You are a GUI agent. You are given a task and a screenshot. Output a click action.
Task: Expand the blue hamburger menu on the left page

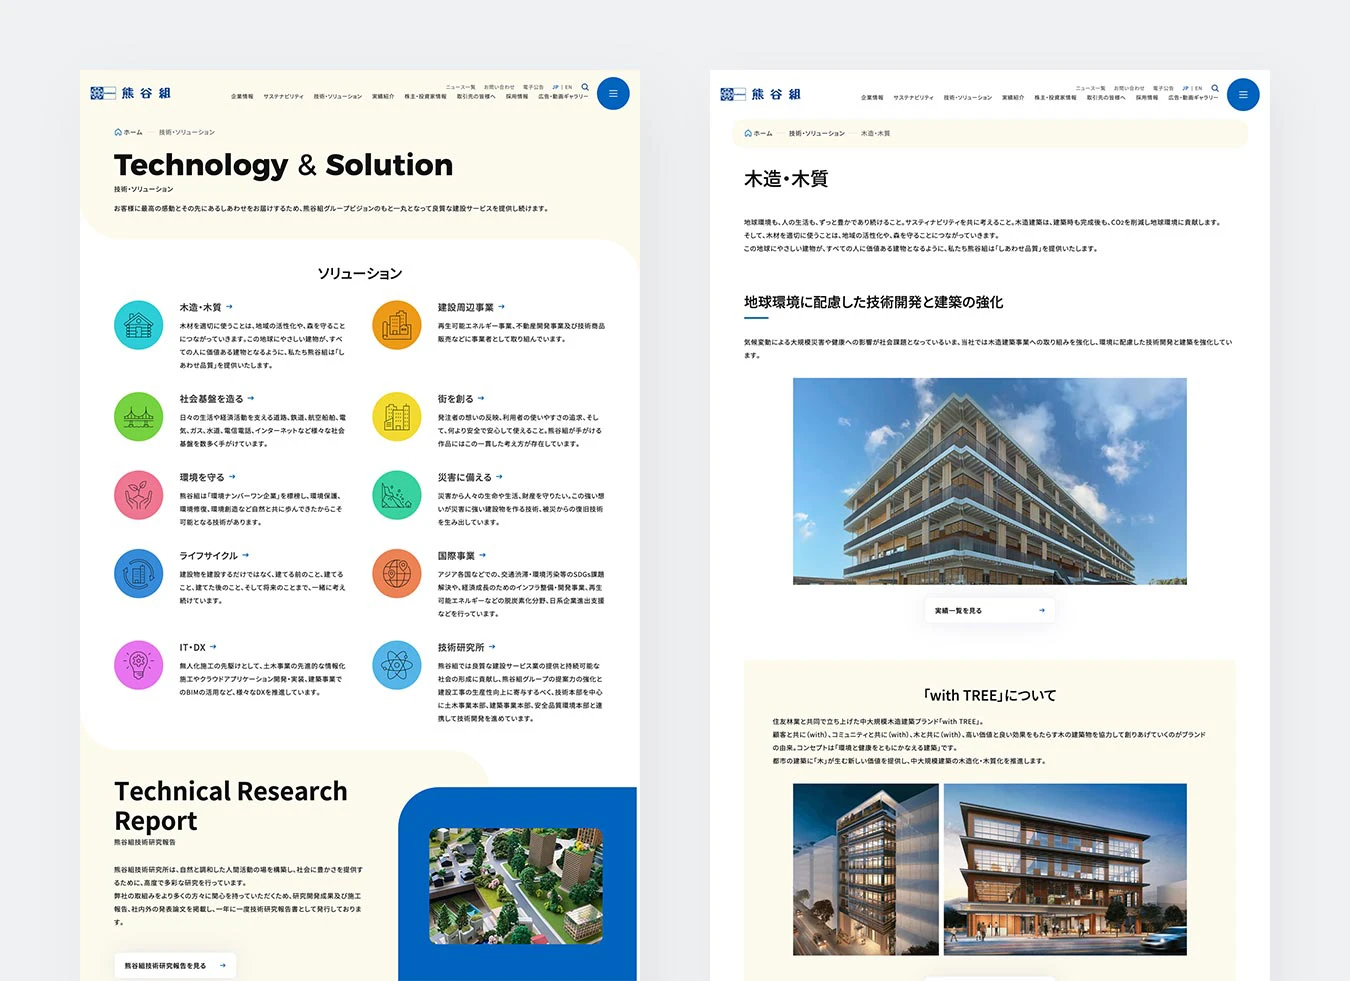613,93
